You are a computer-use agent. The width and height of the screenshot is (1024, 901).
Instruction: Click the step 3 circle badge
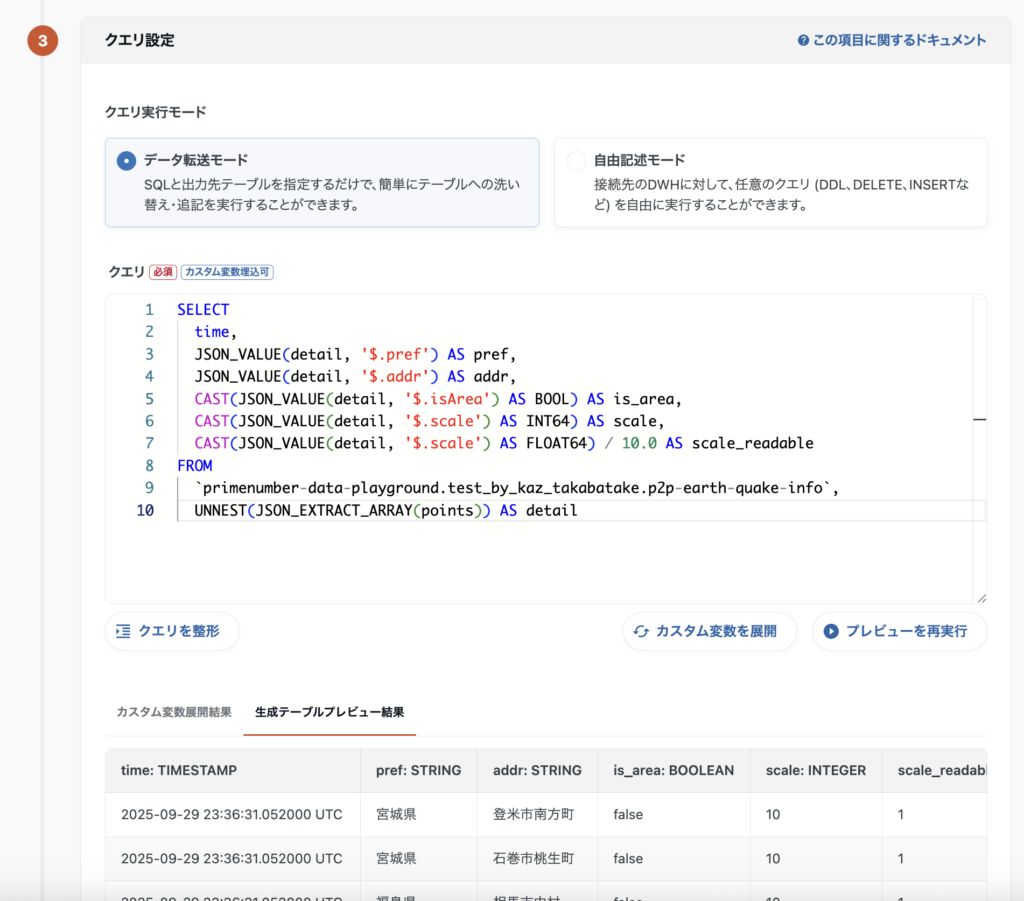[x=42, y=41]
